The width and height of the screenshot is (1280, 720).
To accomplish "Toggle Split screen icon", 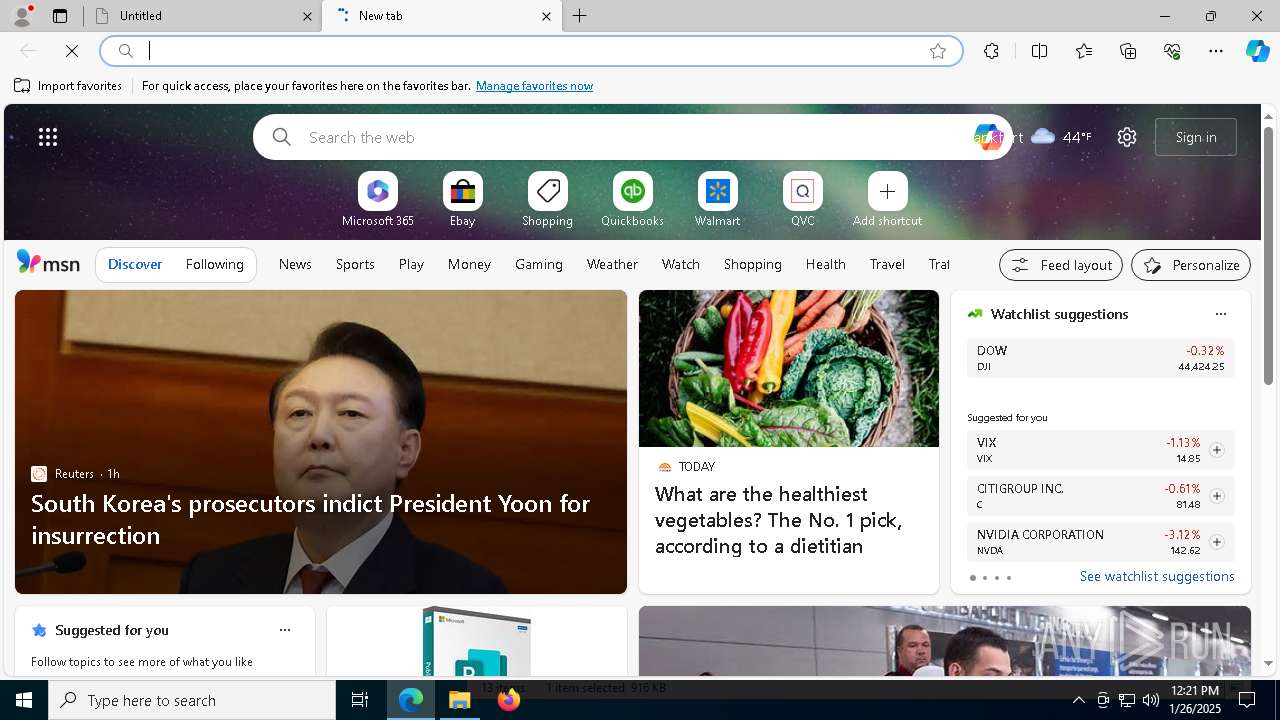I will point(1039,51).
